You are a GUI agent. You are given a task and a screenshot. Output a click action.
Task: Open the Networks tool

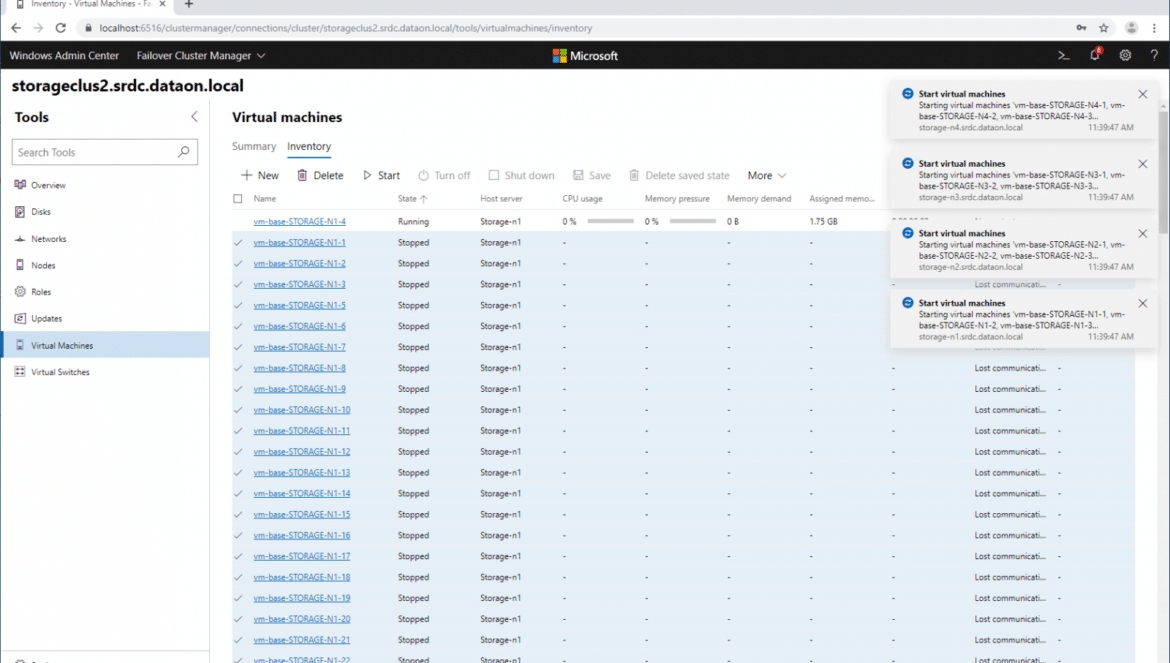click(49, 239)
